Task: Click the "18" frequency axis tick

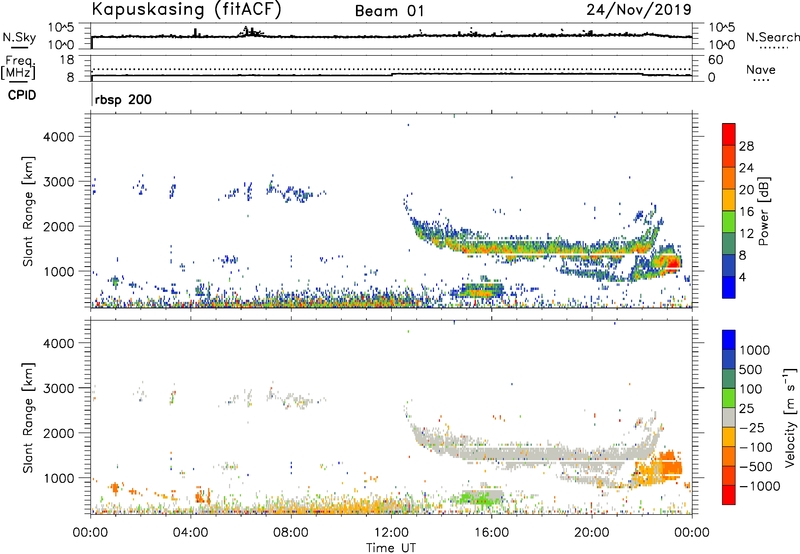Action: pyautogui.click(x=67, y=60)
